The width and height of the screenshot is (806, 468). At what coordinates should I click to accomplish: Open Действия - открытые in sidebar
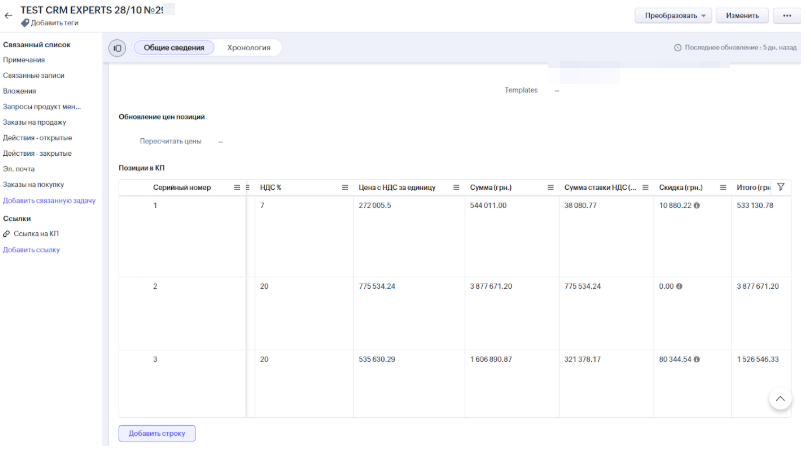(37, 138)
